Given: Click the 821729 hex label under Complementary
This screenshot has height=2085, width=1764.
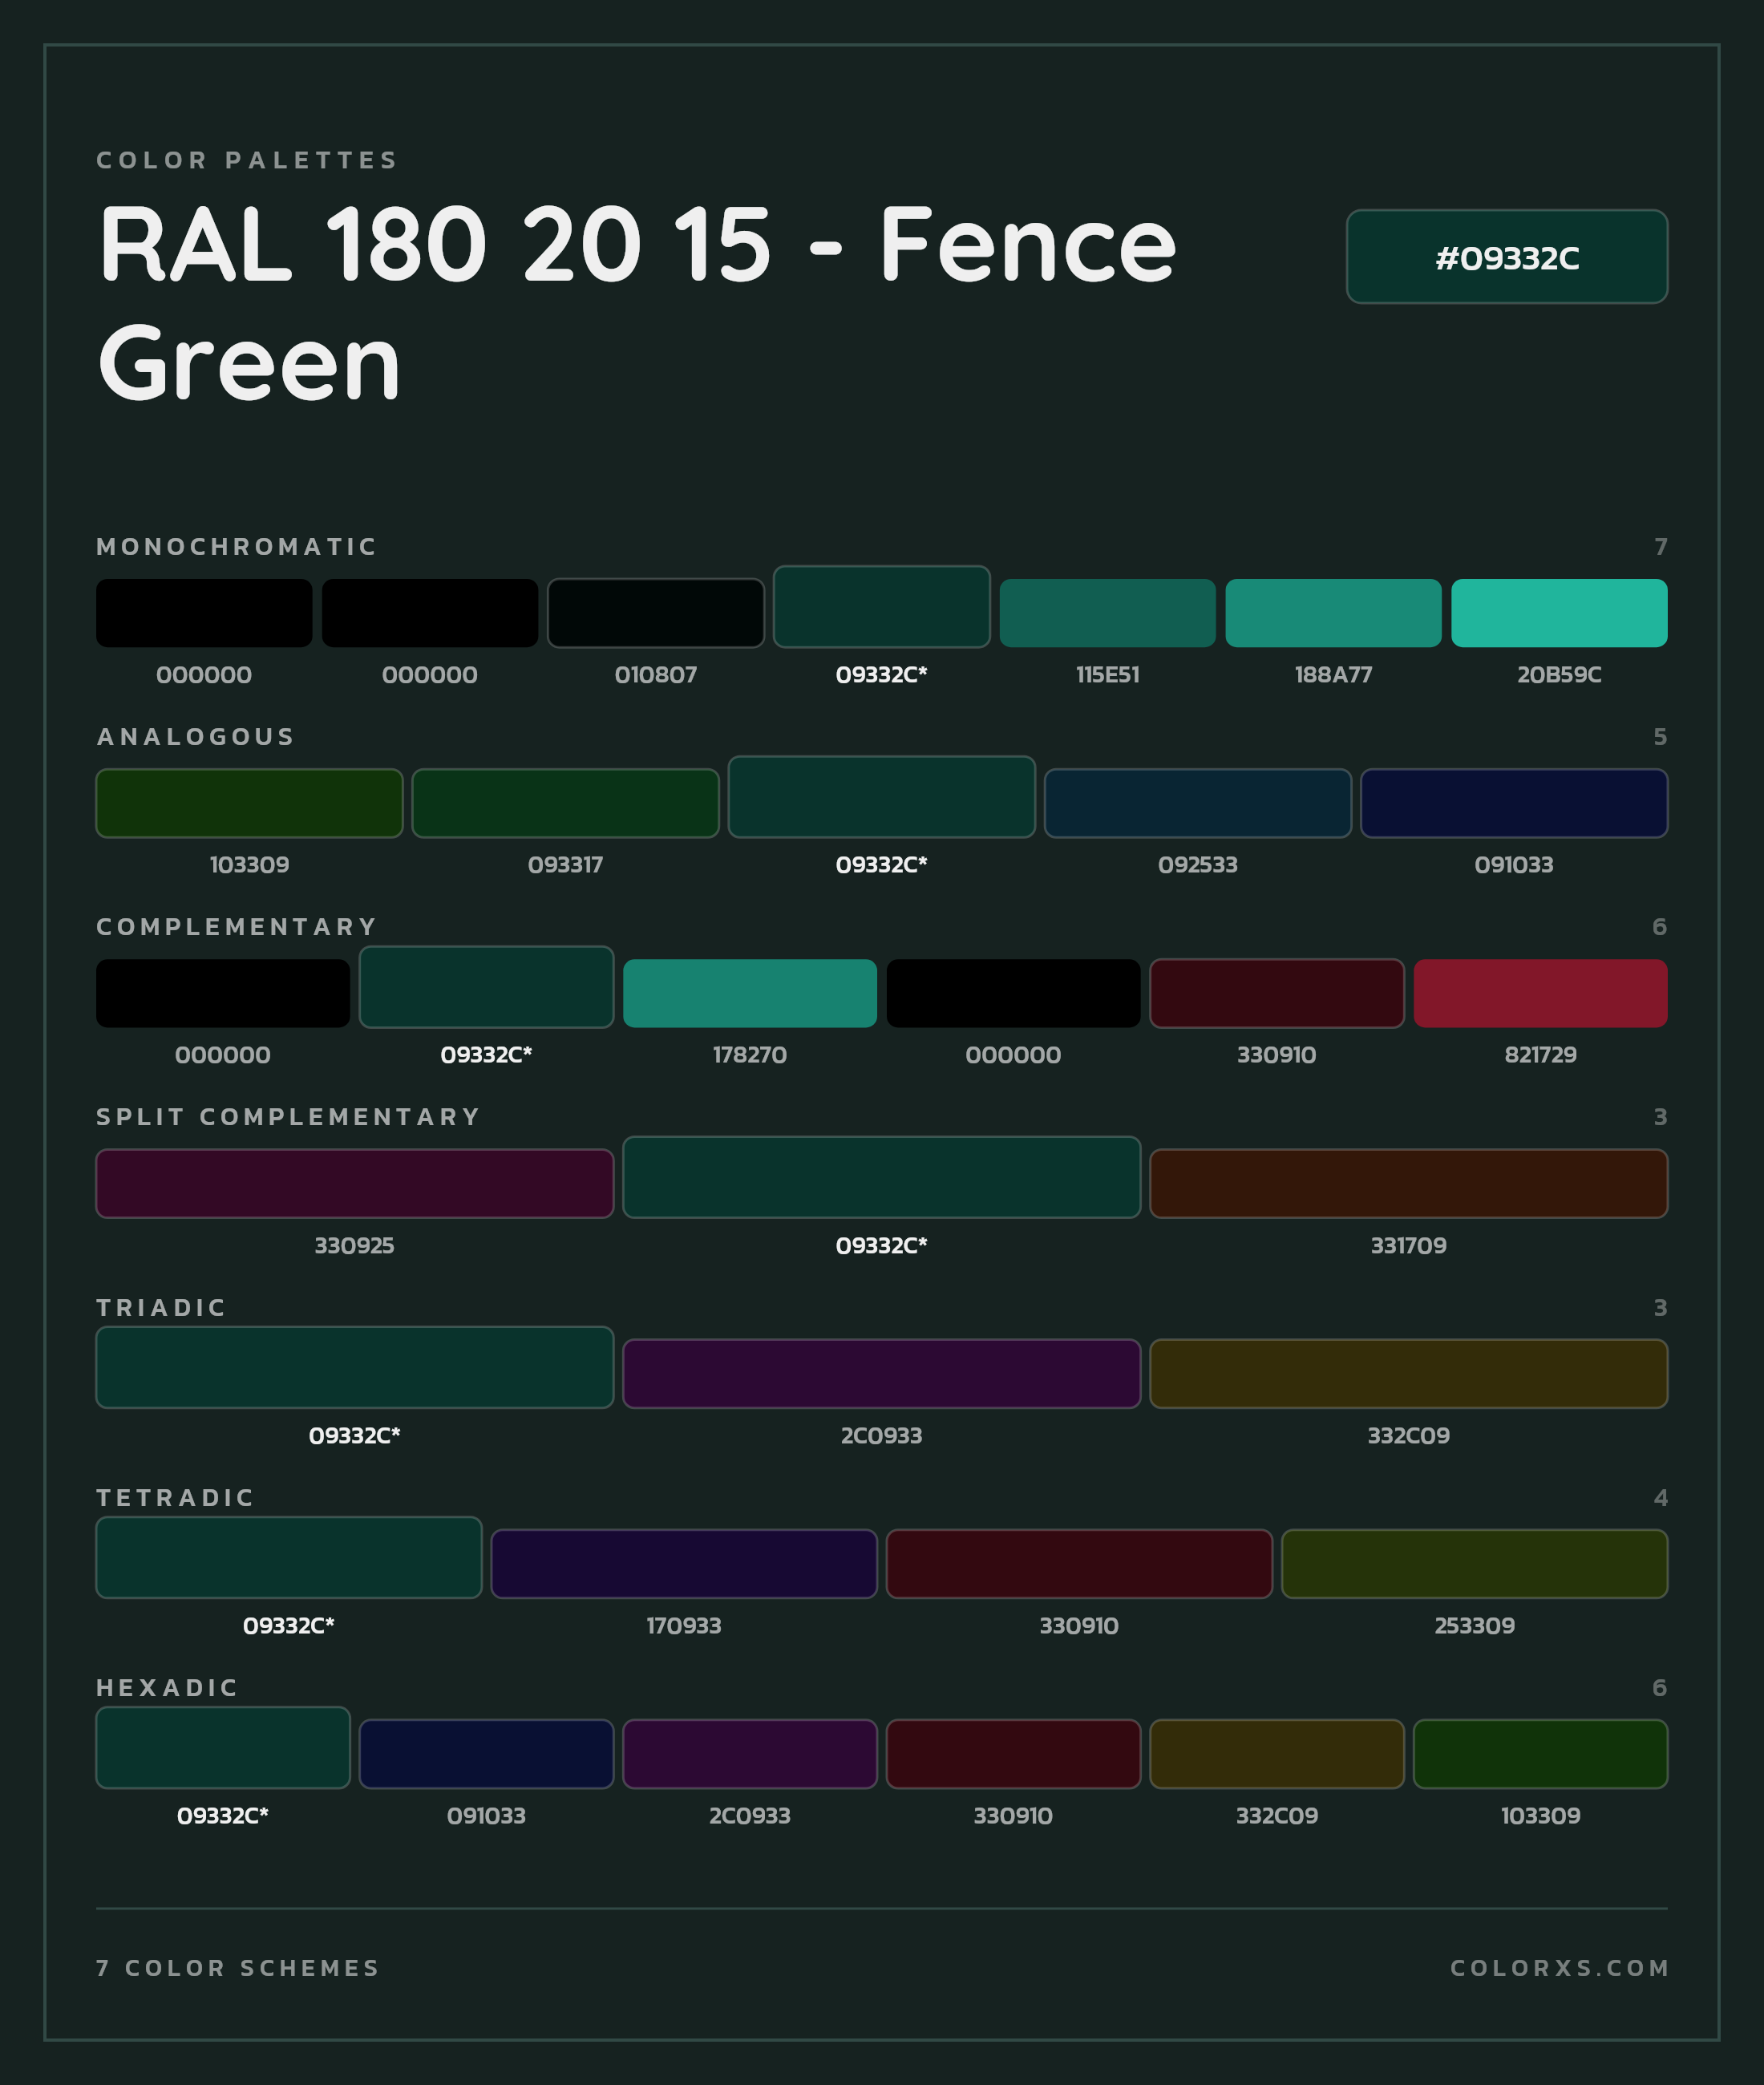Looking at the screenshot, I should [x=1540, y=1054].
